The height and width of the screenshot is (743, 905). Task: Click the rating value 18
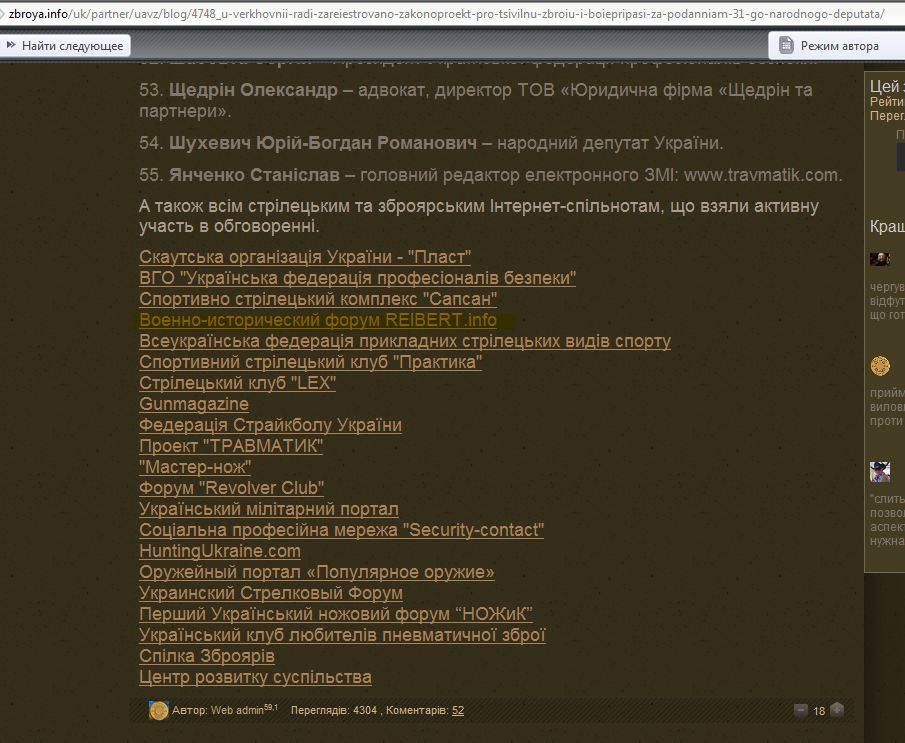click(819, 711)
